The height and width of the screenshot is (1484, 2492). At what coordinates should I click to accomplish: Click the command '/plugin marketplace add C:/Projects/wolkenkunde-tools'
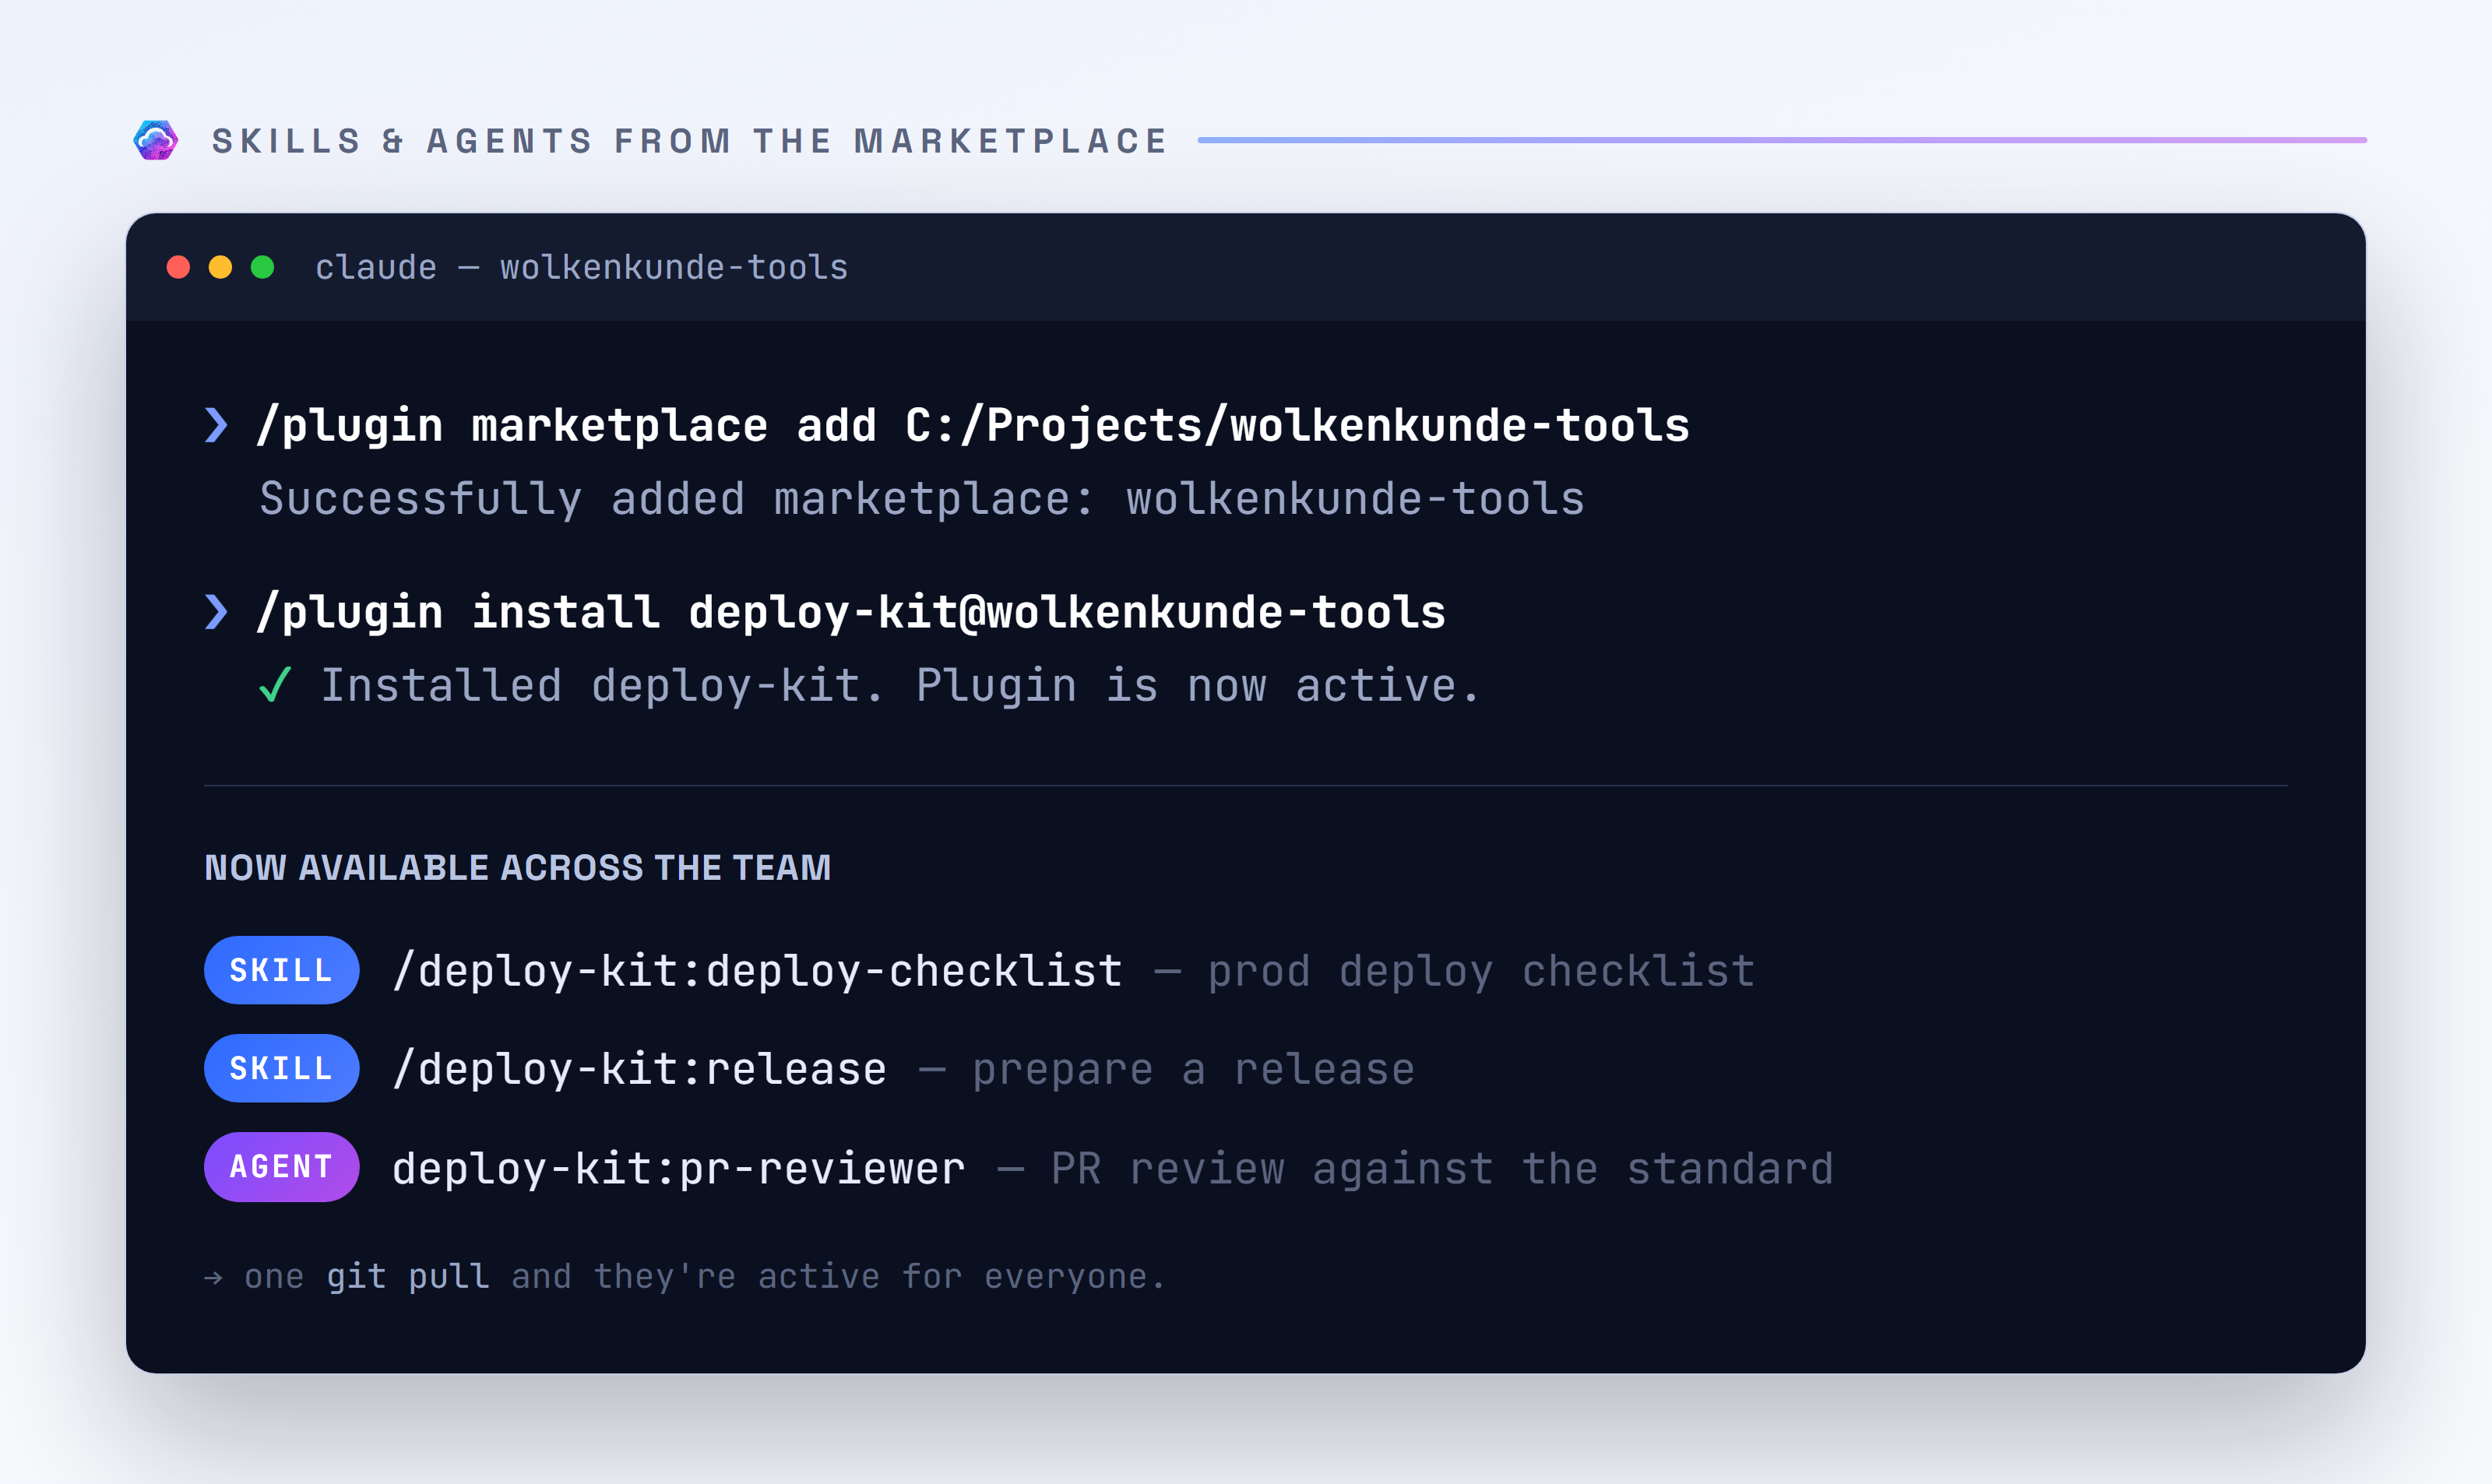coord(973,426)
